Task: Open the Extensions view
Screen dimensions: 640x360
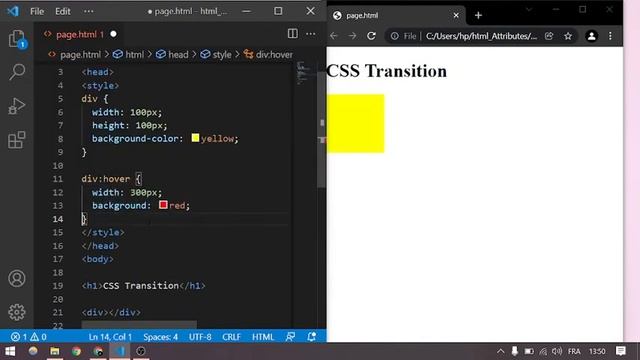Action: pos(17,140)
